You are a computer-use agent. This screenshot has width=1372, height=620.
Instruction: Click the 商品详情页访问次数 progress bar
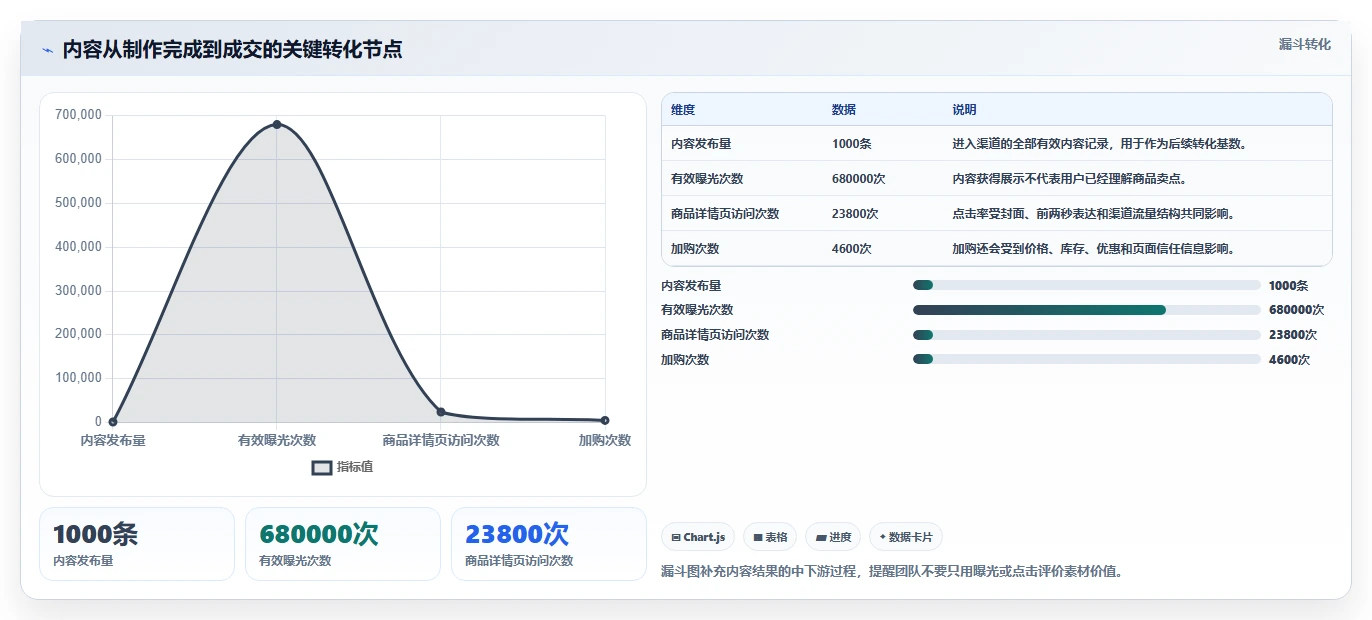coord(1087,335)
